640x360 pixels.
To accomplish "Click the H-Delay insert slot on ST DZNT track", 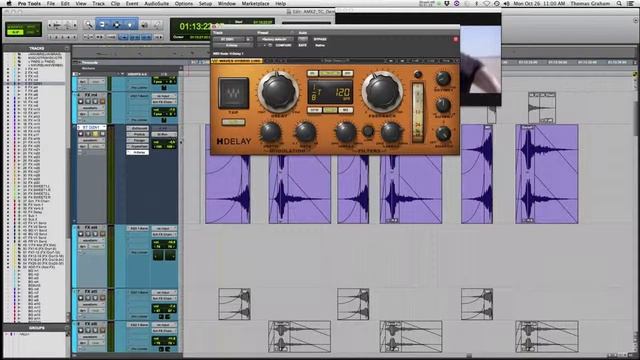I will (139, 152).
